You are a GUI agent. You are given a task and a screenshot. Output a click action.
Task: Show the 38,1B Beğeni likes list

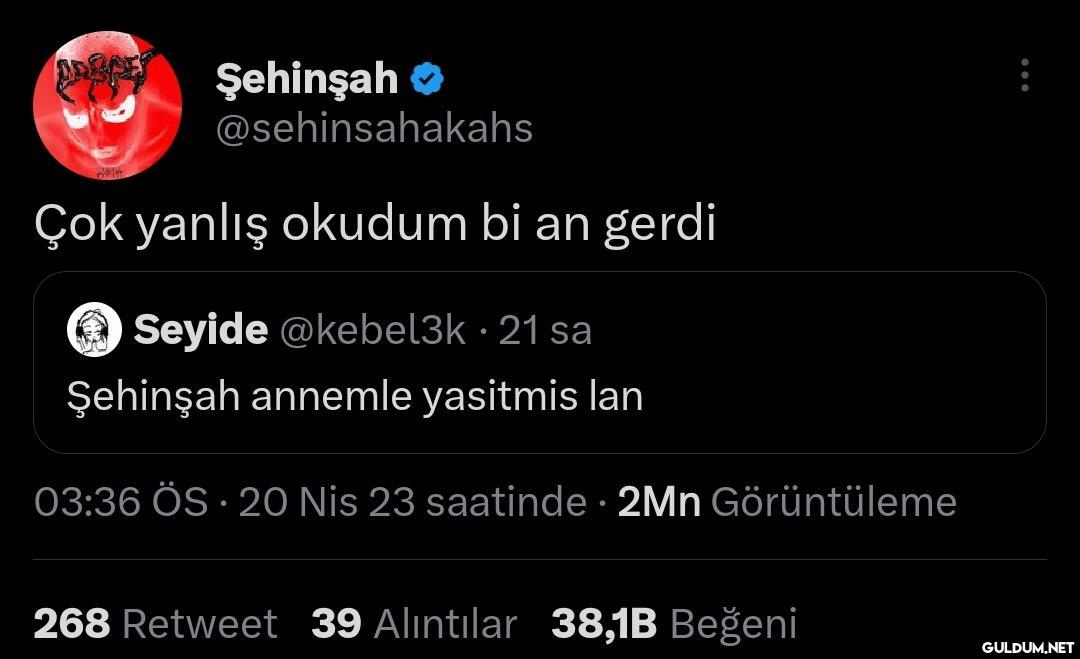coord(674,624)
